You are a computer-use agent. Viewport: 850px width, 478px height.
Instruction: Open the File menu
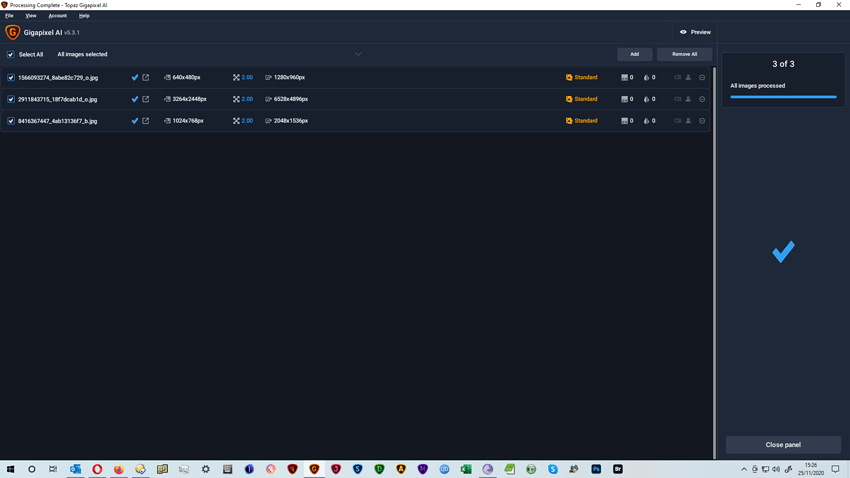(x=9, y=16)
